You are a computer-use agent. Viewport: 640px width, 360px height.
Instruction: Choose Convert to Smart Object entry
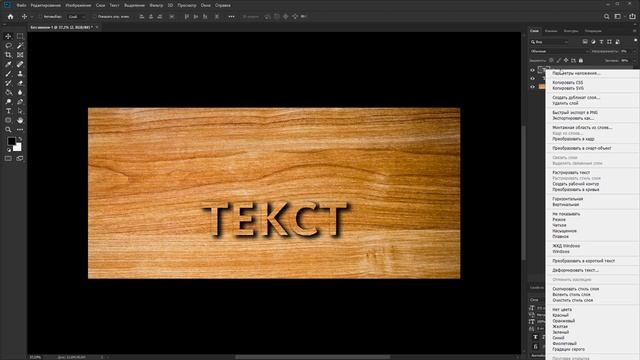[582, 148]
